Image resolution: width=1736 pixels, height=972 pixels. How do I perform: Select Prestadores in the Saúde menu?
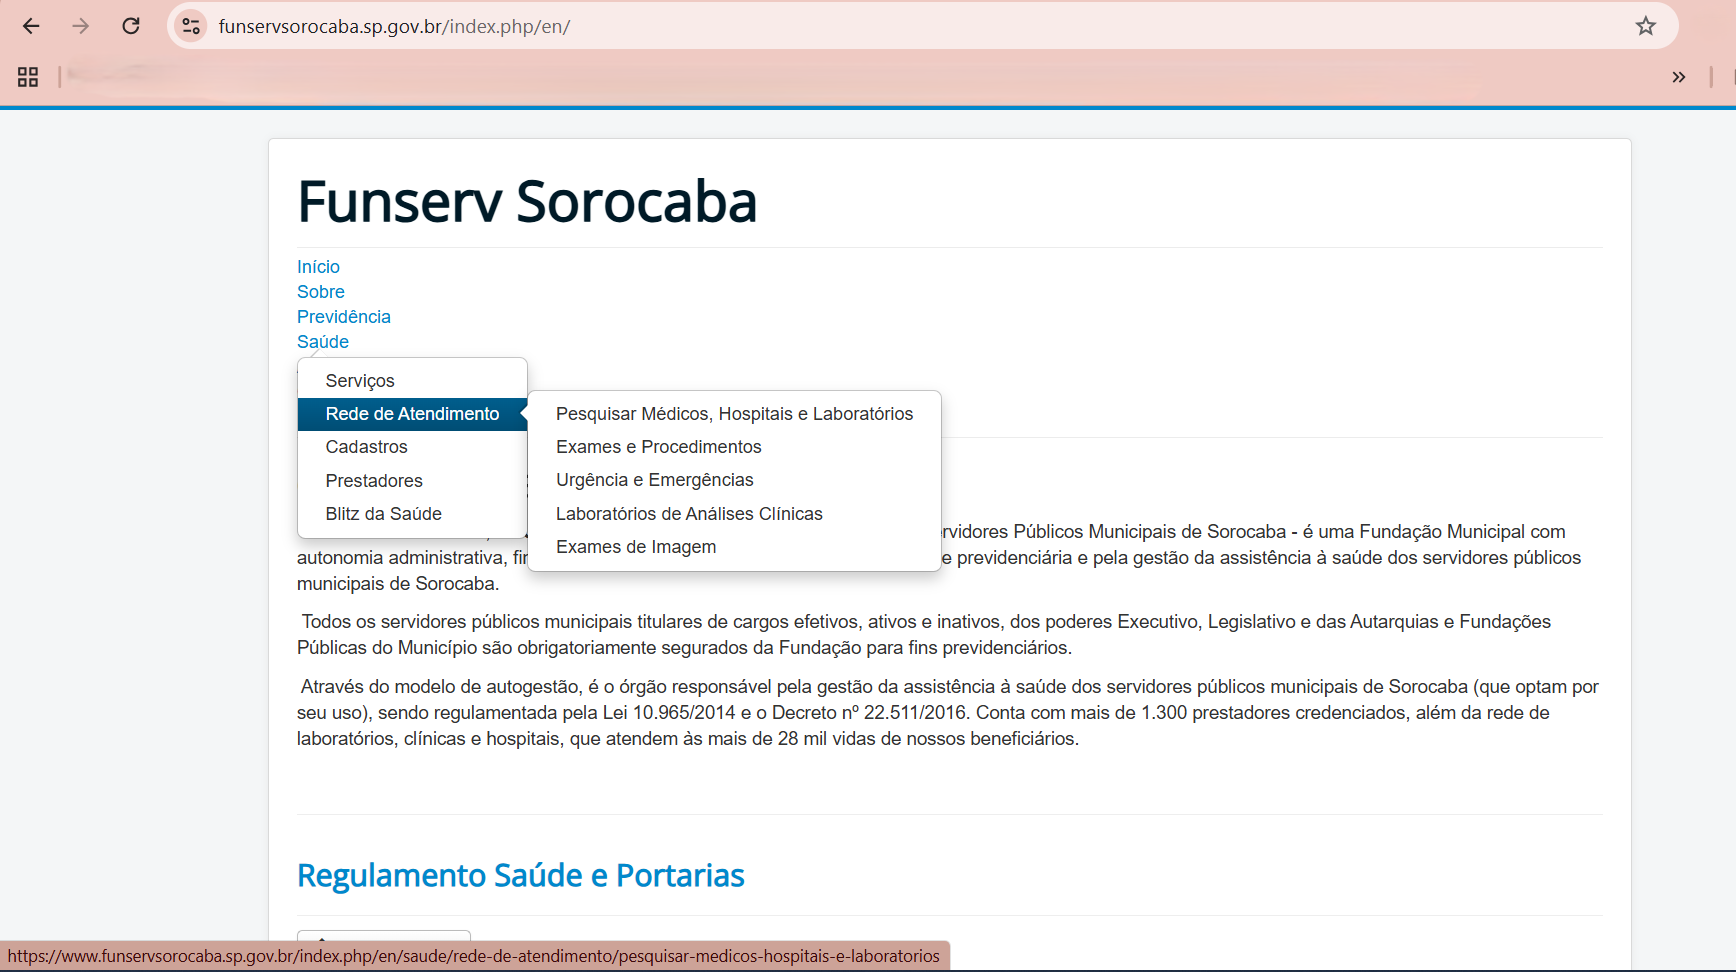point(412,481)
